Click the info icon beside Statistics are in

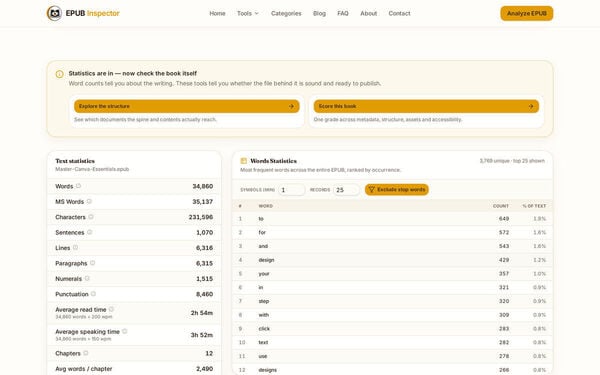60,74
